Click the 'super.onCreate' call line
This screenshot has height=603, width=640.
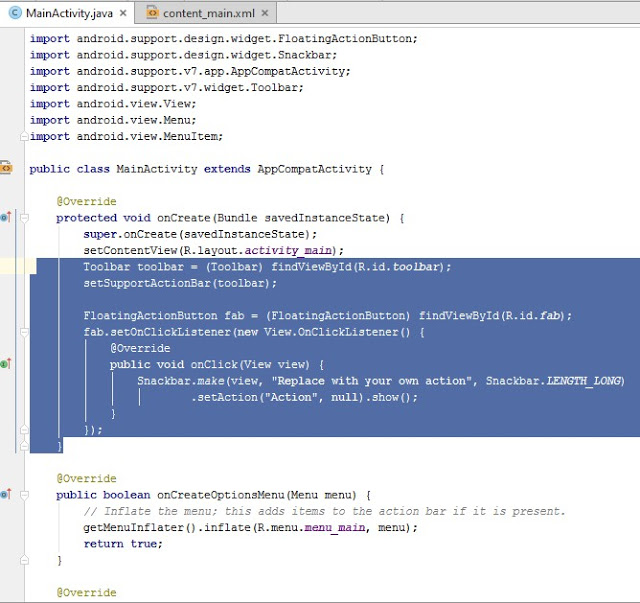pyautogui.click(x=200, y=234)
